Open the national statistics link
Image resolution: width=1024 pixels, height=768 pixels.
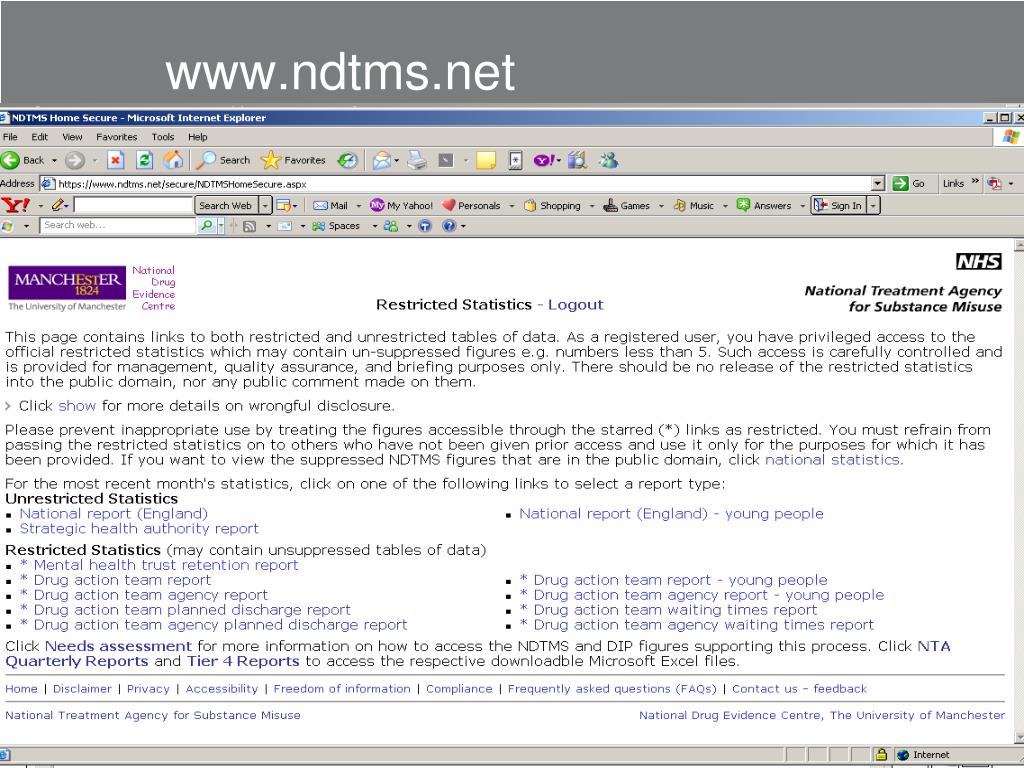[833, 460]
